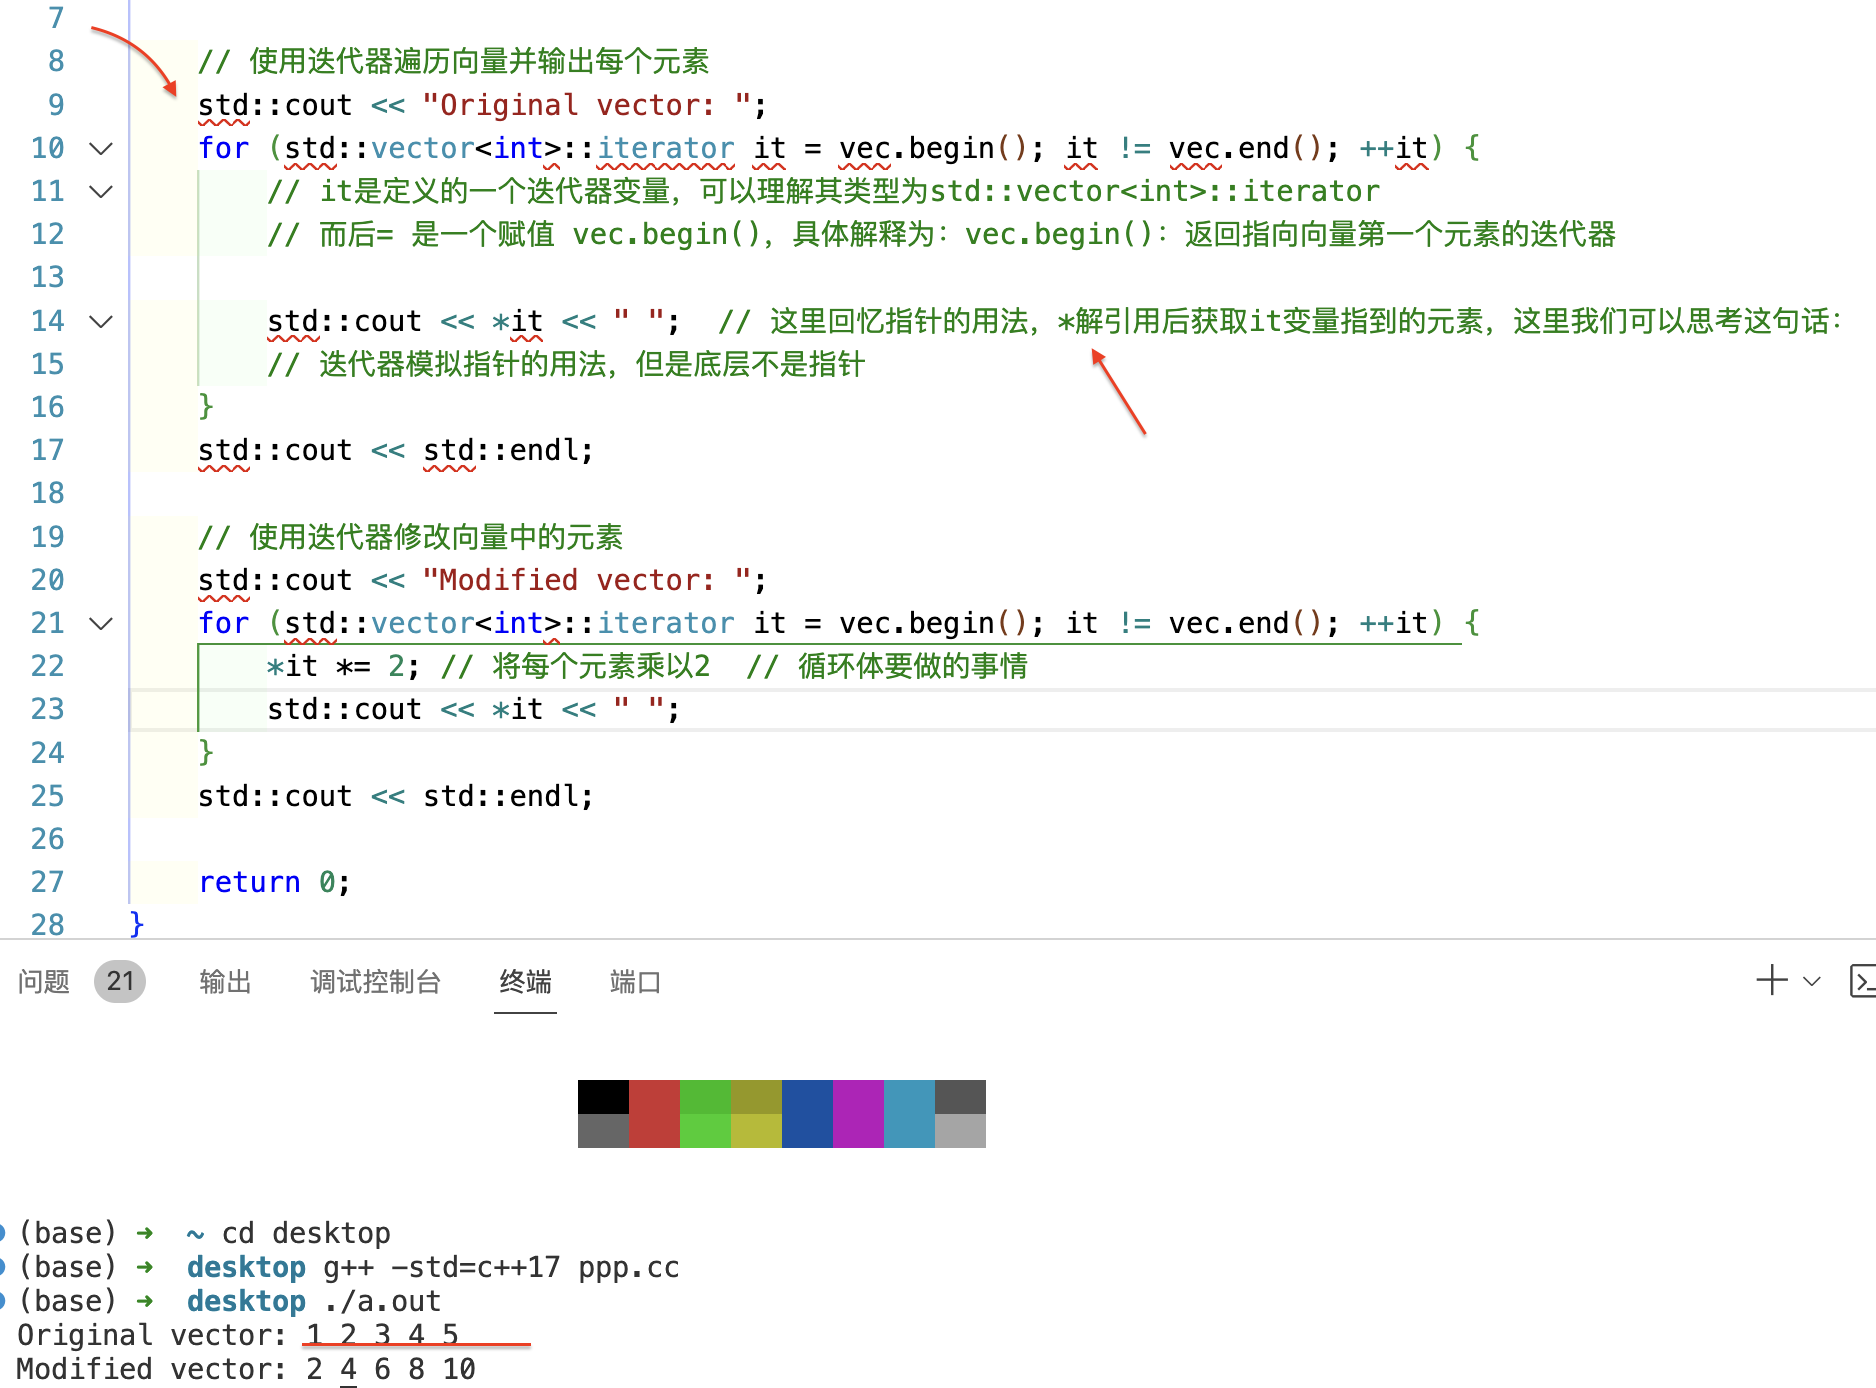Click line number 27 in the gutter

pos(47,883)
